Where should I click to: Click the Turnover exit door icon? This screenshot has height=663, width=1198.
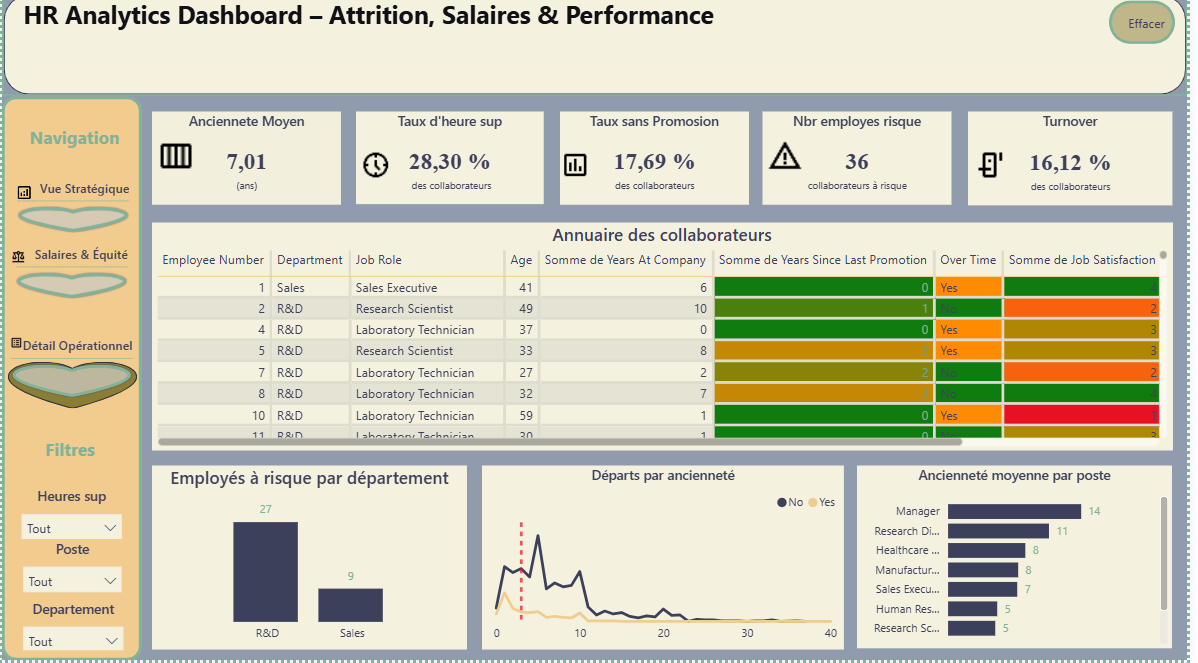990,164
